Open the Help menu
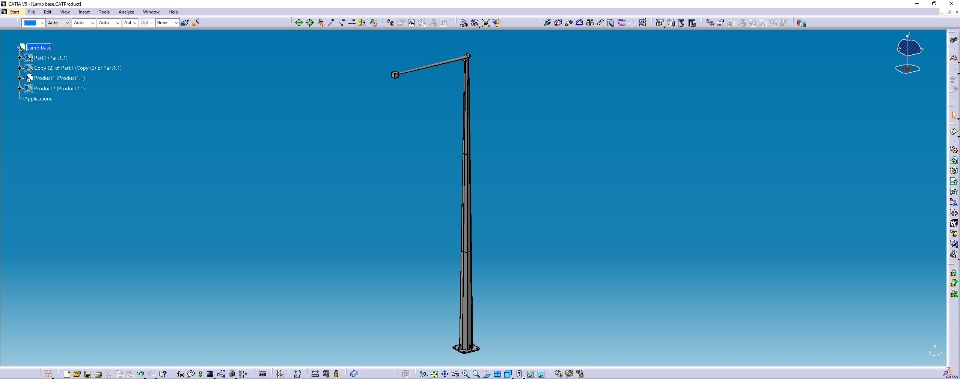This screenshot has height=379, width=960. (x=173, y=12)
